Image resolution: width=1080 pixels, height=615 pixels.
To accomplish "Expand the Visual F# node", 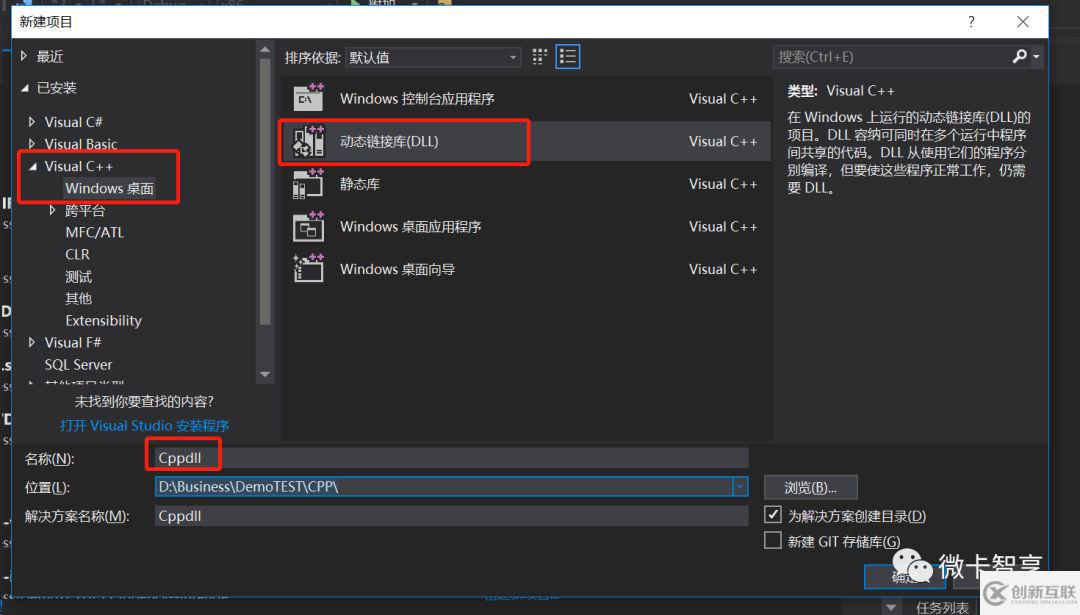I will tap(32, 342).
